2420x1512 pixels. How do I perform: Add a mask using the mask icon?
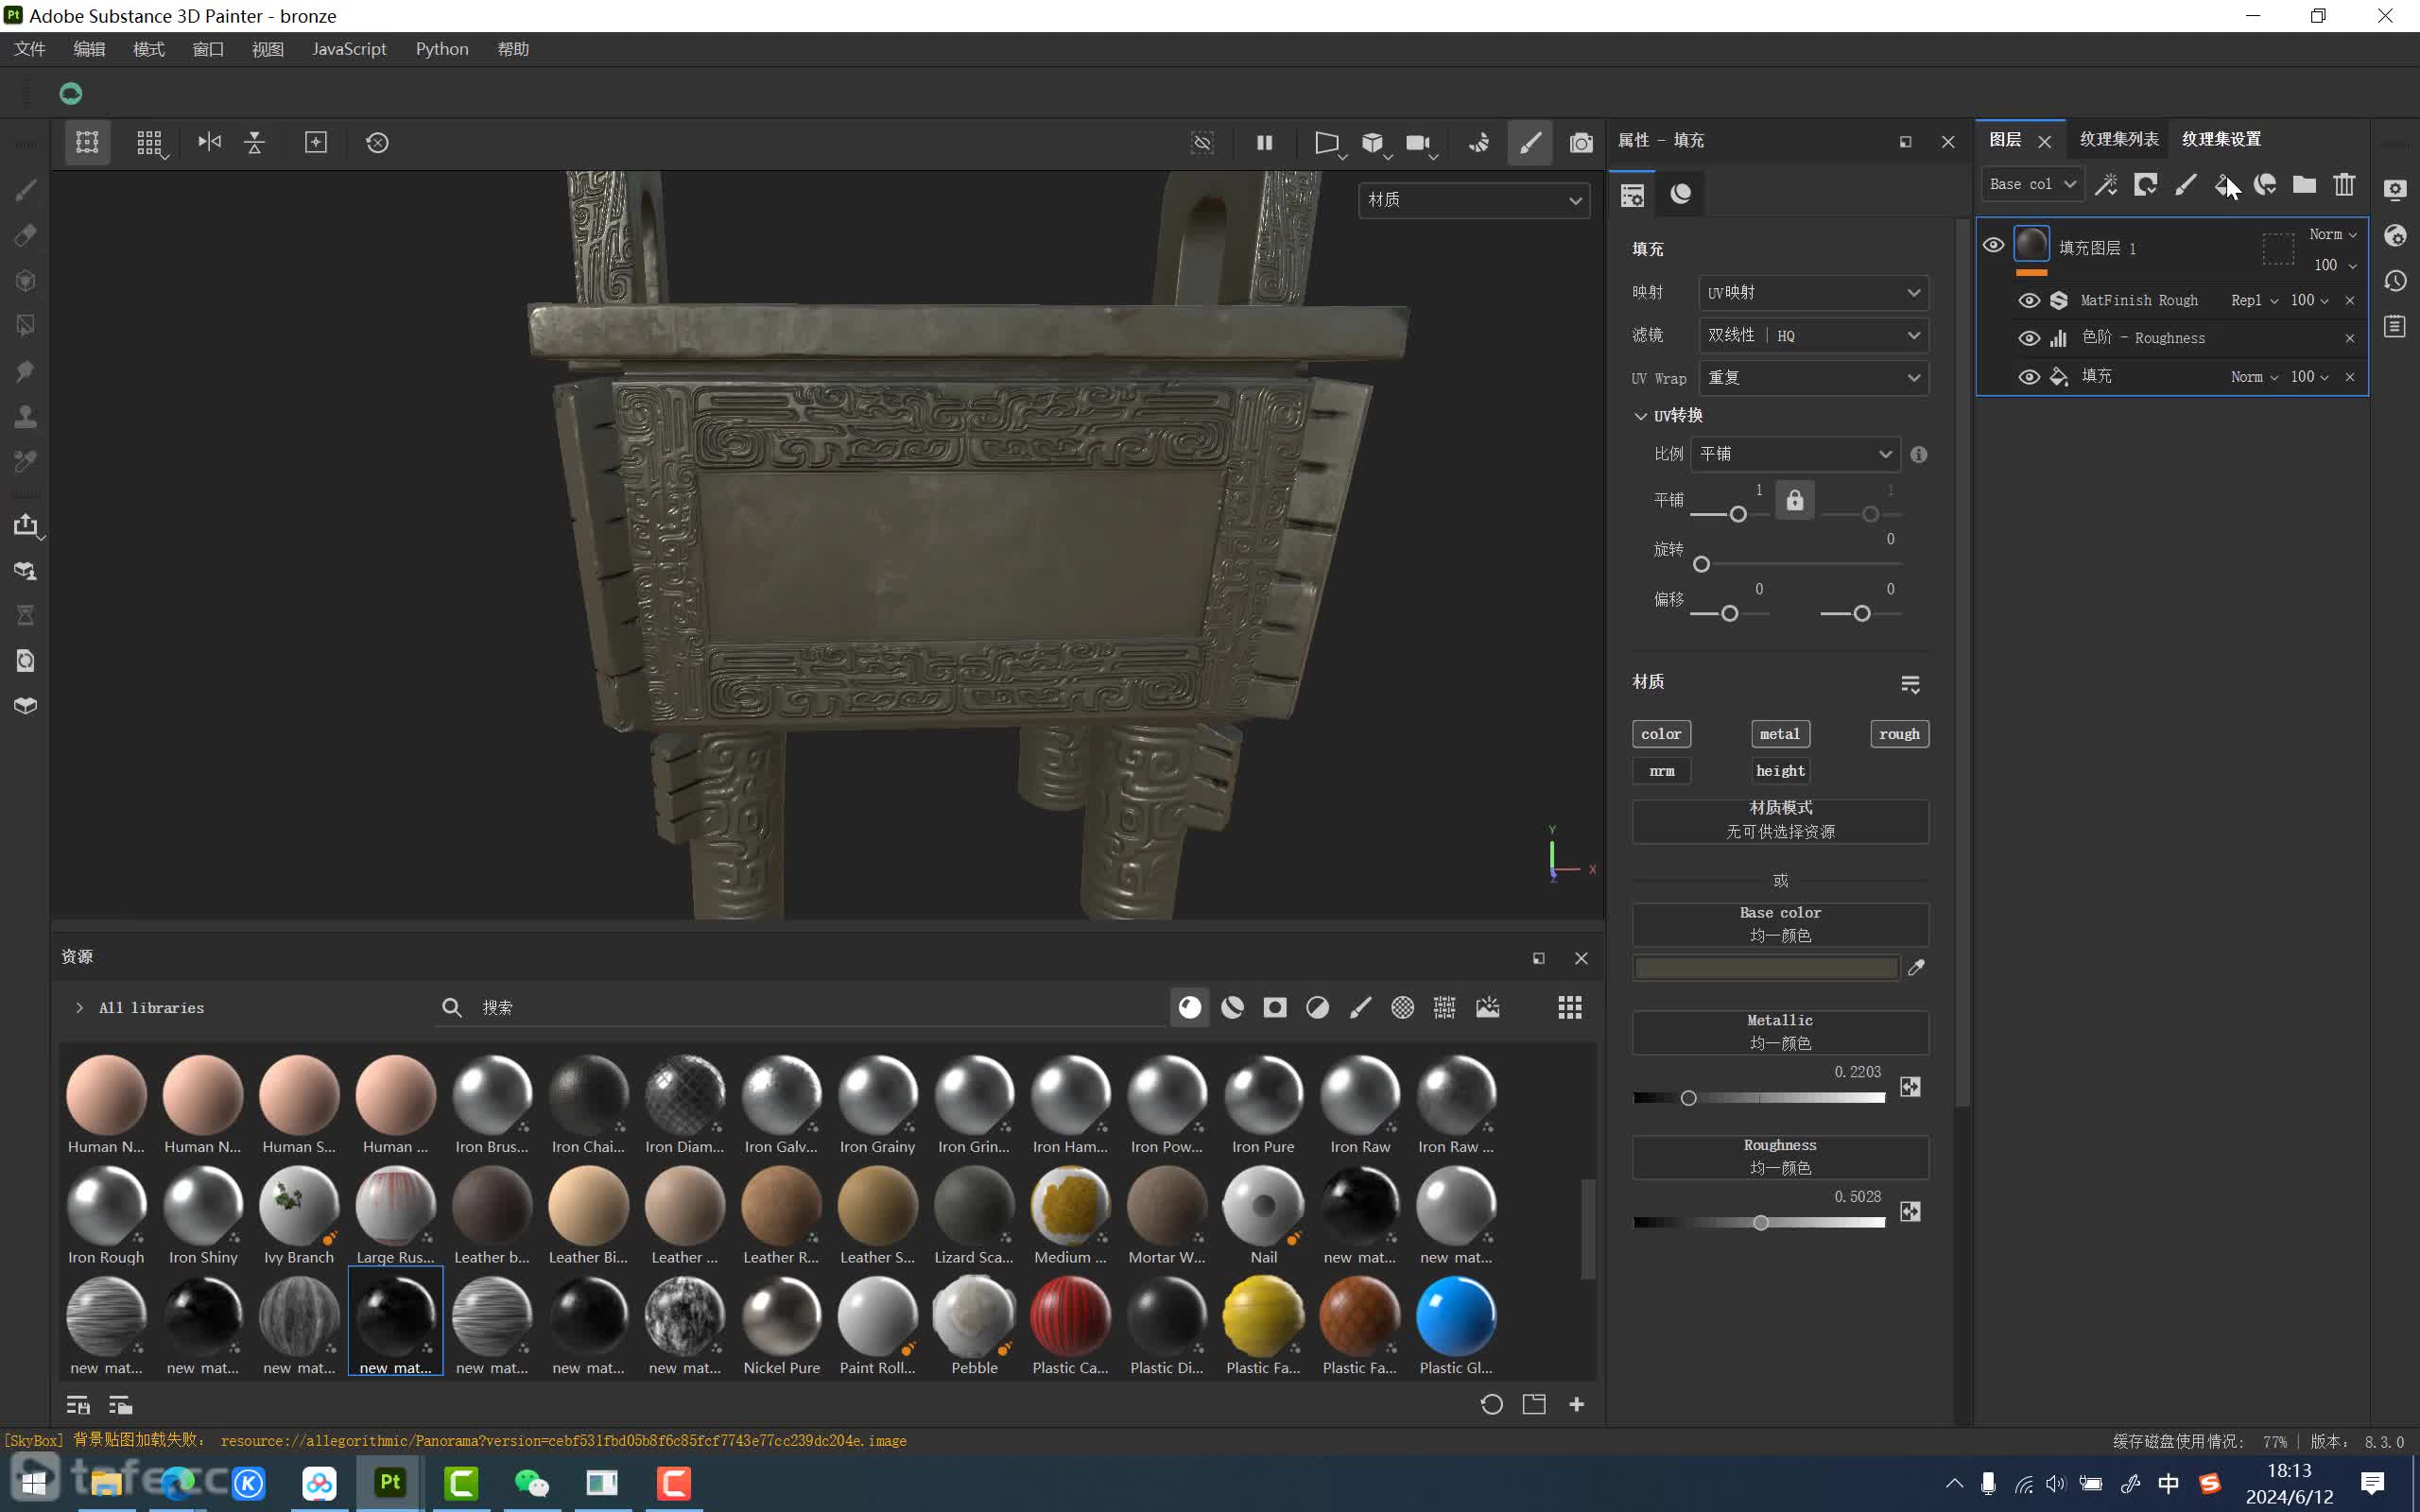[2145, 184]
